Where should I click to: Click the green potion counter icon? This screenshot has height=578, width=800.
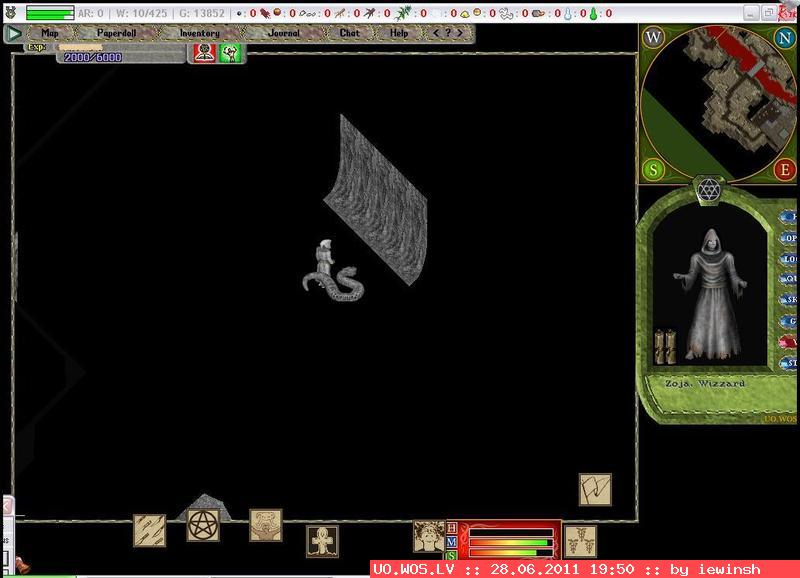tap(593, 13)
